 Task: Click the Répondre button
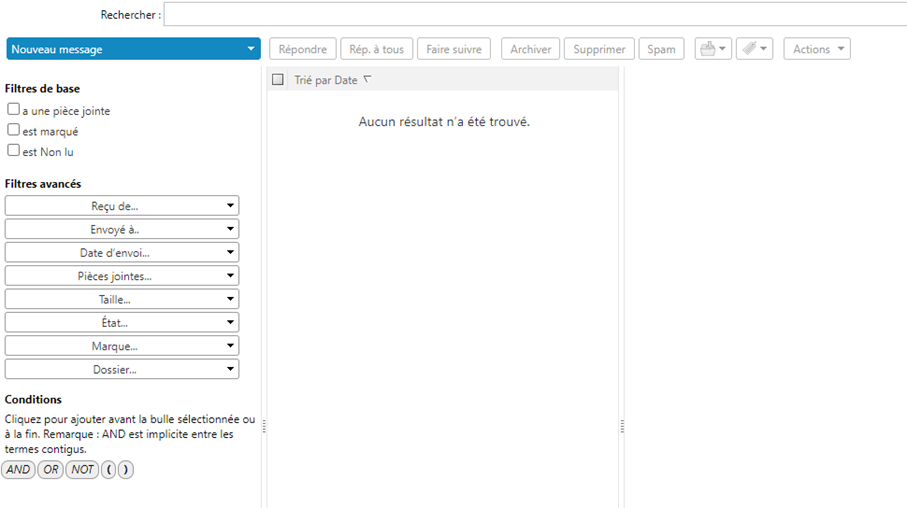[x=302, y=49]
